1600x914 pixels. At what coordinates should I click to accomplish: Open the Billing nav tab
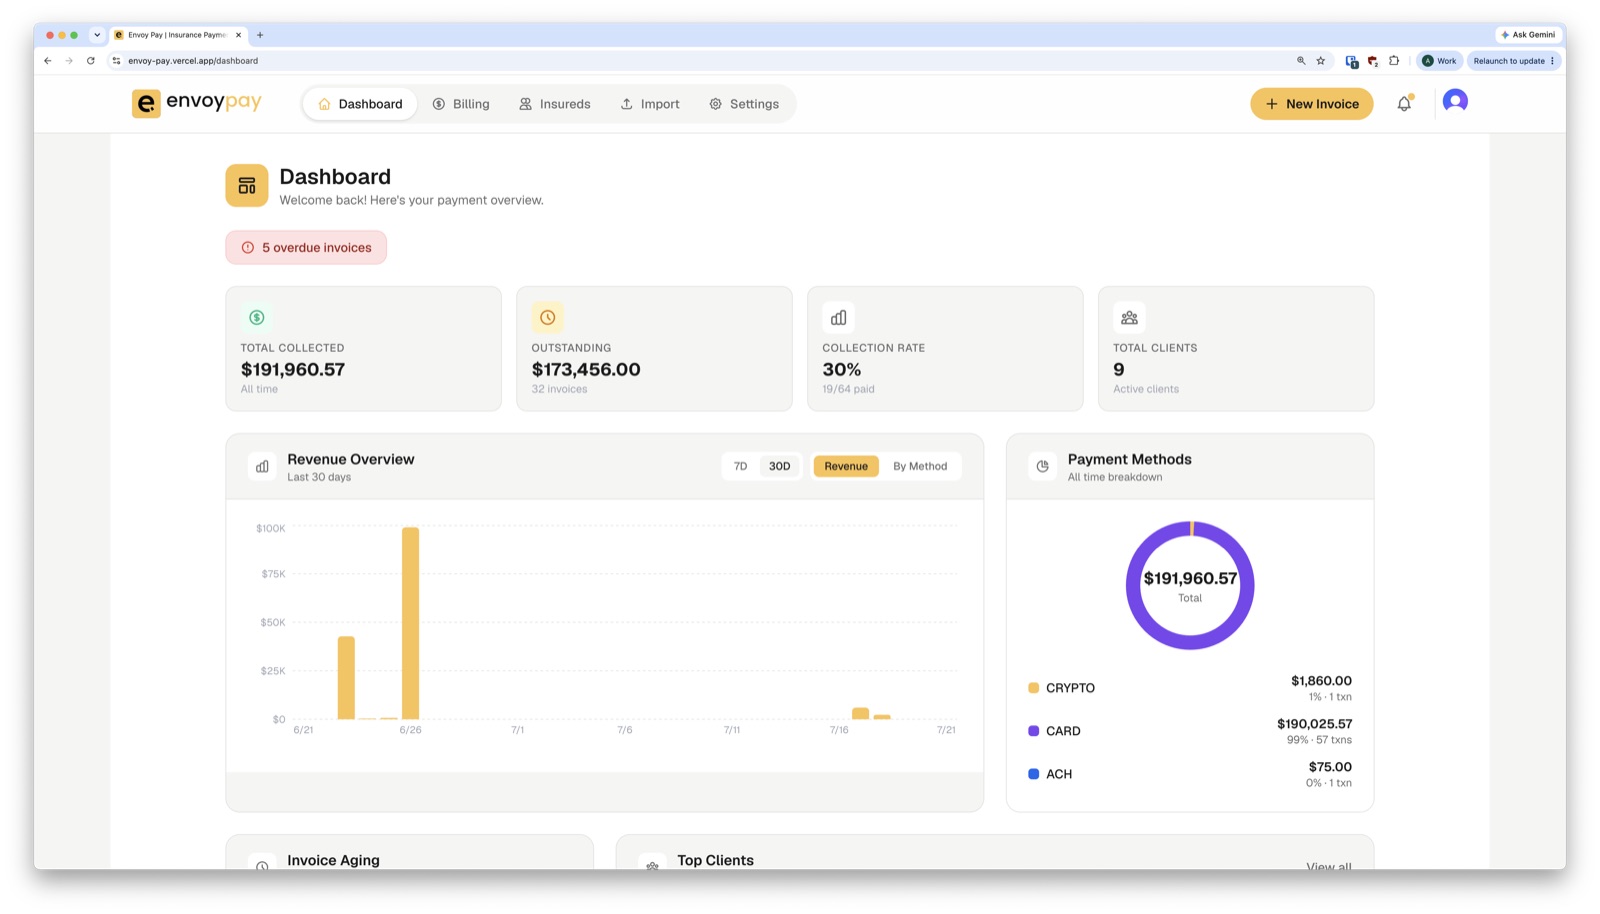pyautogui.click(x=461, y=104)
